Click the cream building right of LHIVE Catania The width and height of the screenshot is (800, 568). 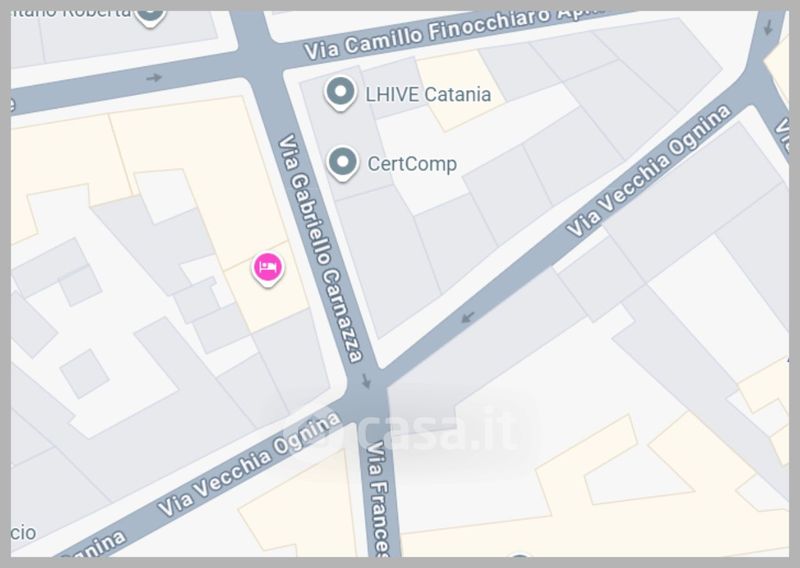click(x=461, y=90)
